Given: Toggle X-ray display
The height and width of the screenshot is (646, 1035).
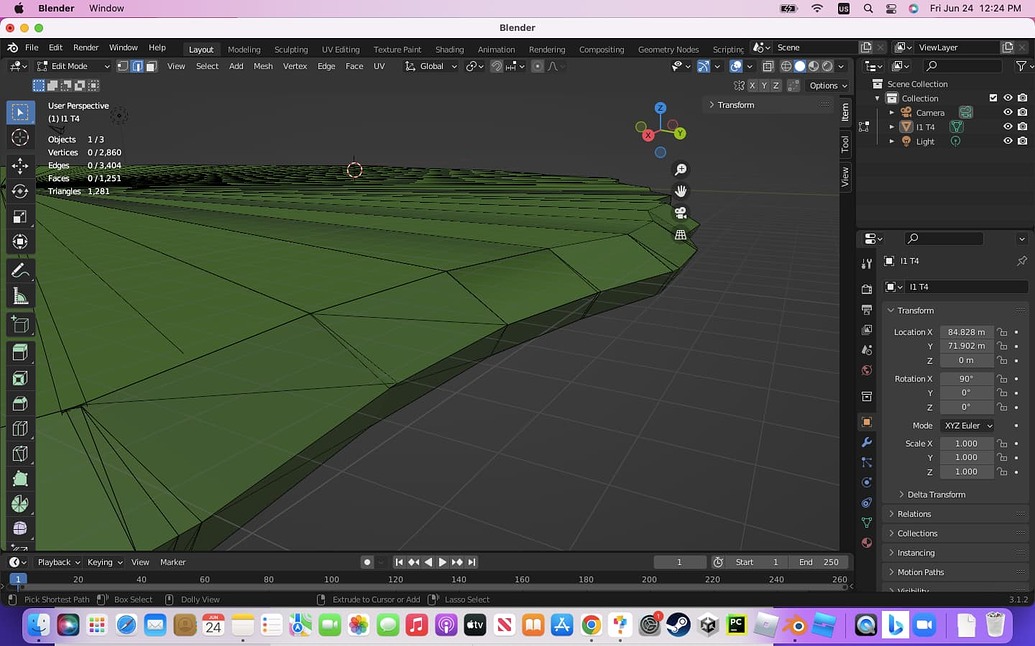Looking at the screenshot, I should [x=768, y=66].
